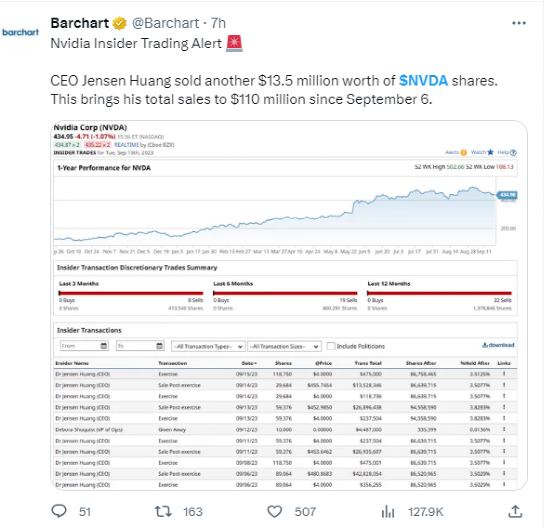This screenshot has height=528, width=553.
Task: Click the Watch star icon
Action: pos(490,152)
